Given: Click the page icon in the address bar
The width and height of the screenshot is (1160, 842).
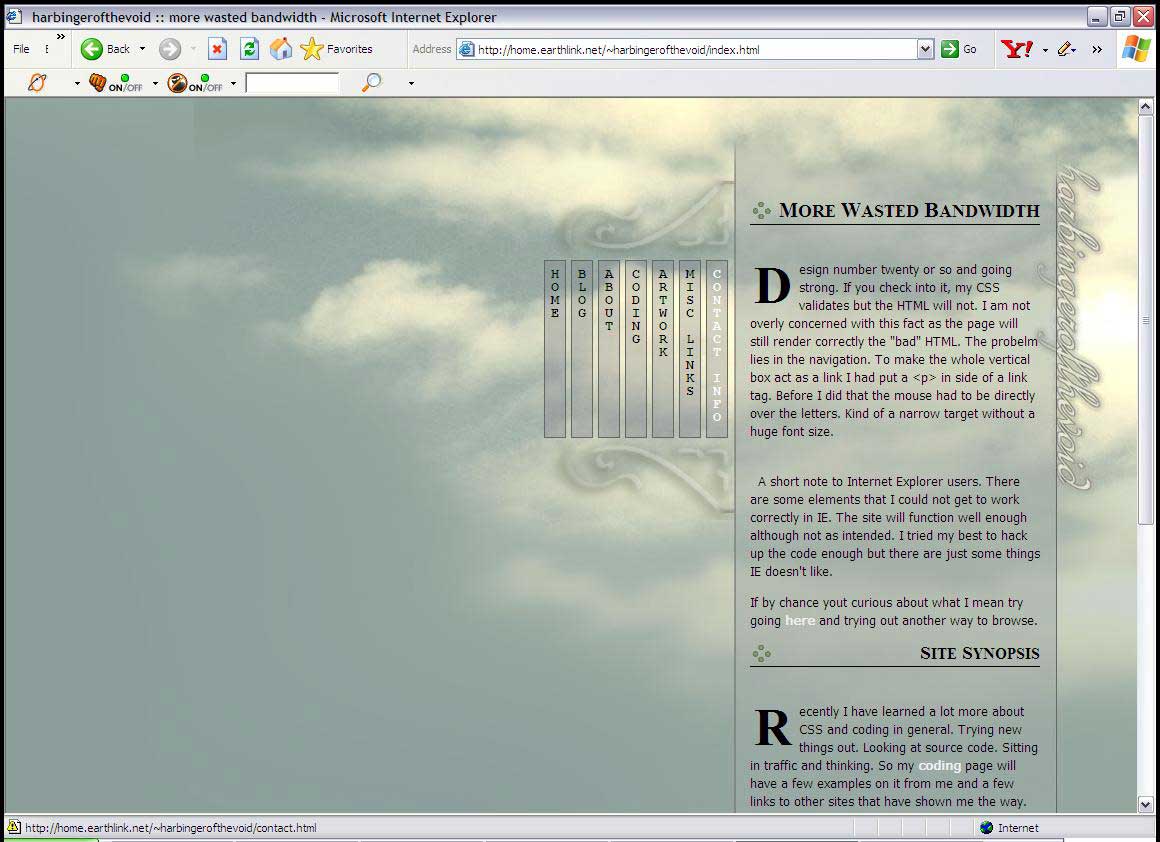Looking at the screenshot, I should pos(466,50).
